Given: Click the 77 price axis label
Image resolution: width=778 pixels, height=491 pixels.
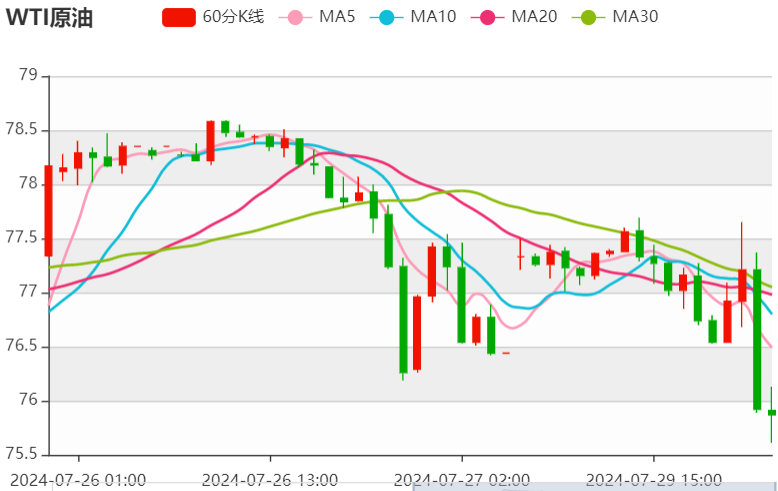Looking at the screenshot, I should tap(28, 291).
